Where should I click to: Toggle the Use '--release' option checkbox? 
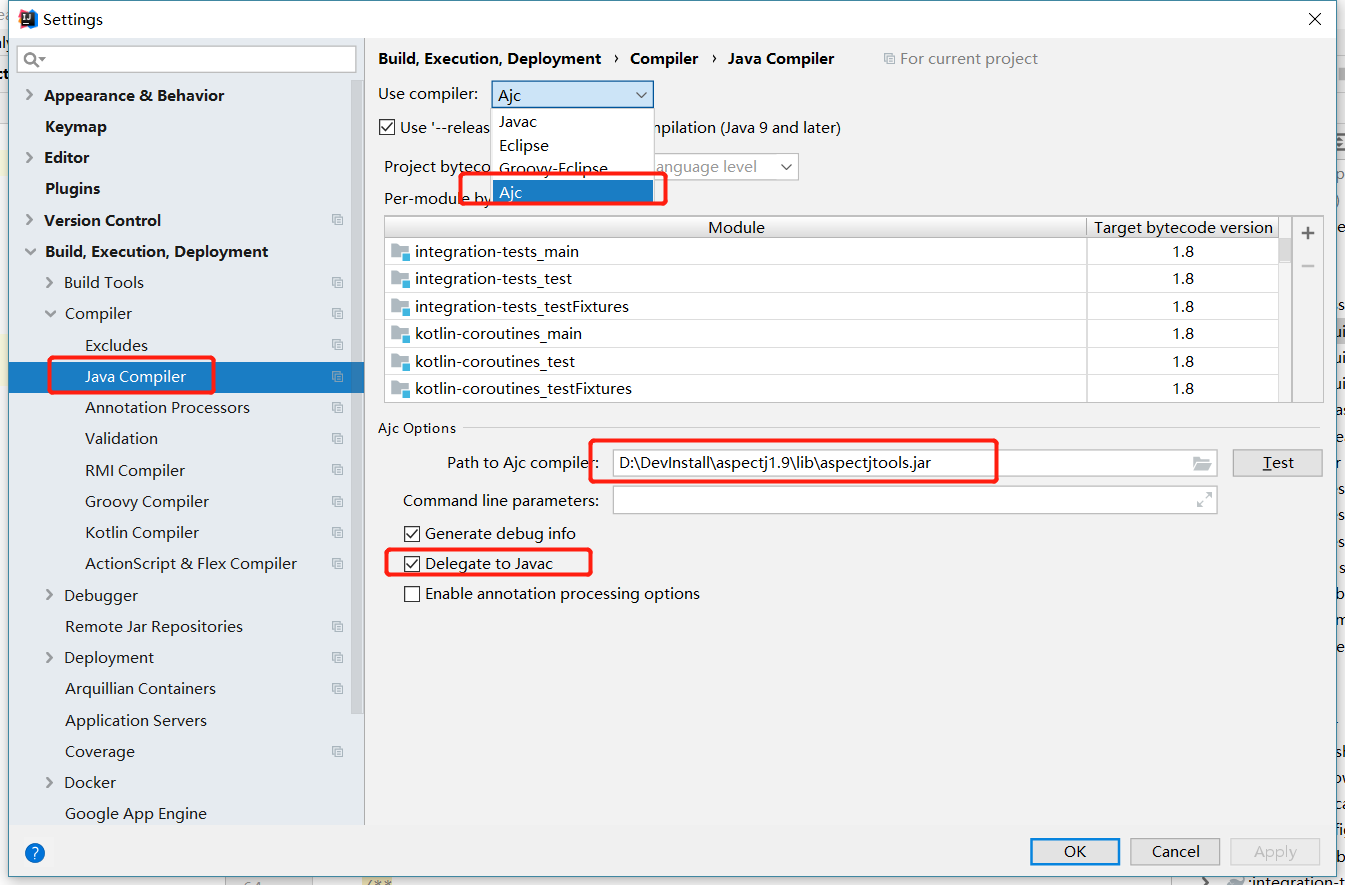tap(387, 127)
